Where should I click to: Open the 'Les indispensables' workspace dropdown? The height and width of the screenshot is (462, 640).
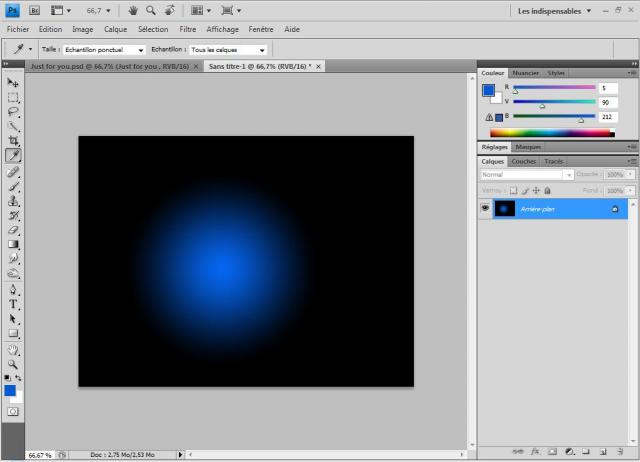pos(554,11)
